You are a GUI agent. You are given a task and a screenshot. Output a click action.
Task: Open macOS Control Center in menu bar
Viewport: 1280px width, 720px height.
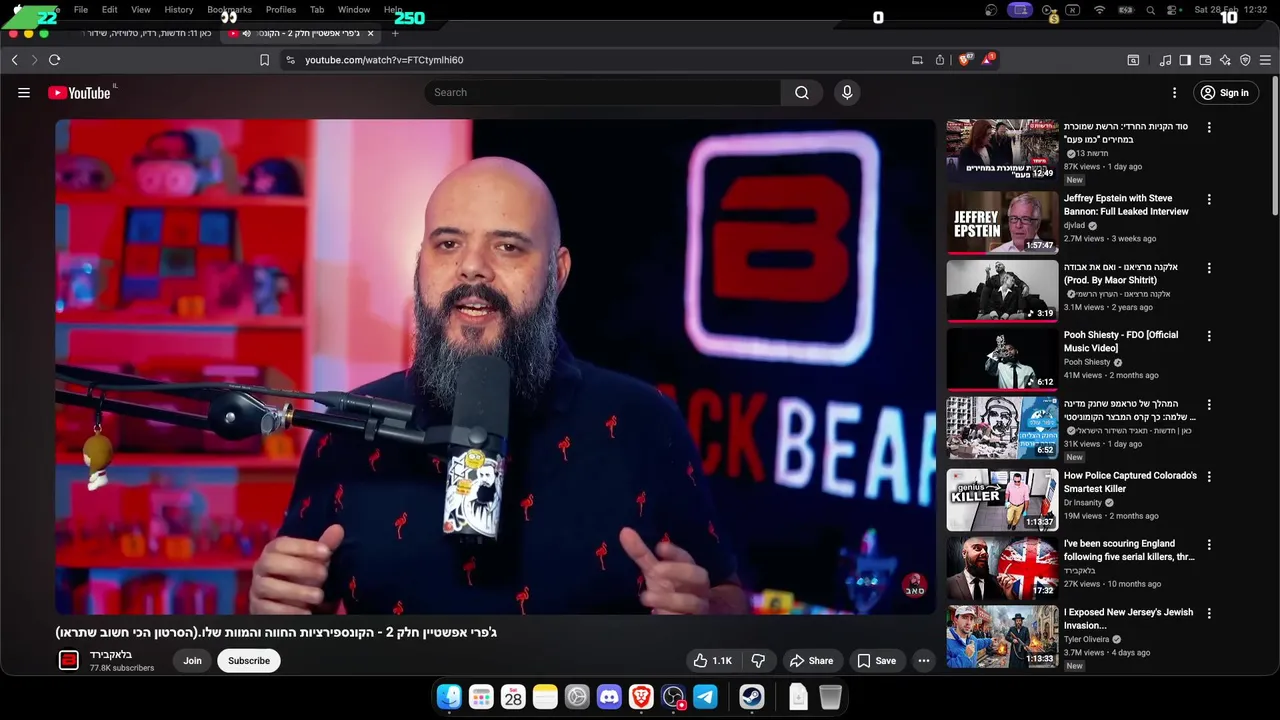(x=1171, y=10)
